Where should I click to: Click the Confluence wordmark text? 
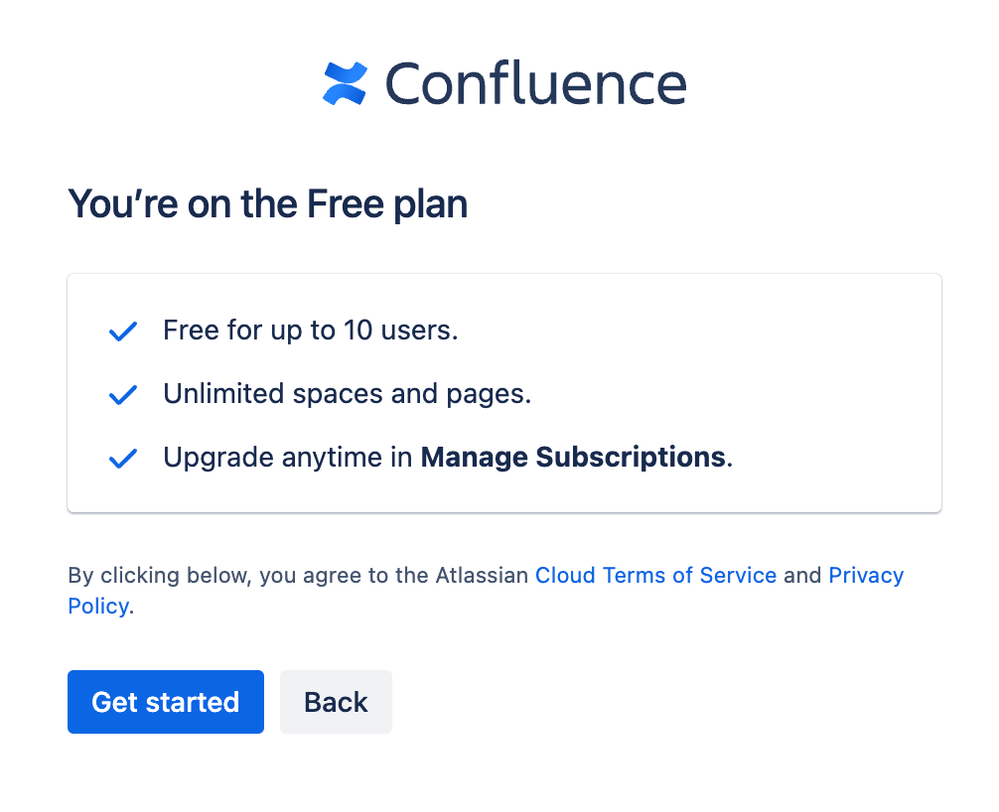[536, 83]
